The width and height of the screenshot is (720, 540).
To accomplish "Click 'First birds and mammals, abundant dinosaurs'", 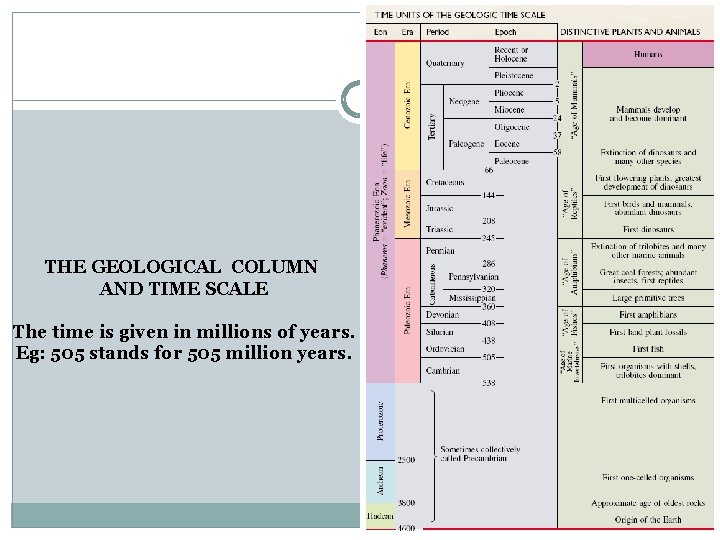I will pos(648,208).
